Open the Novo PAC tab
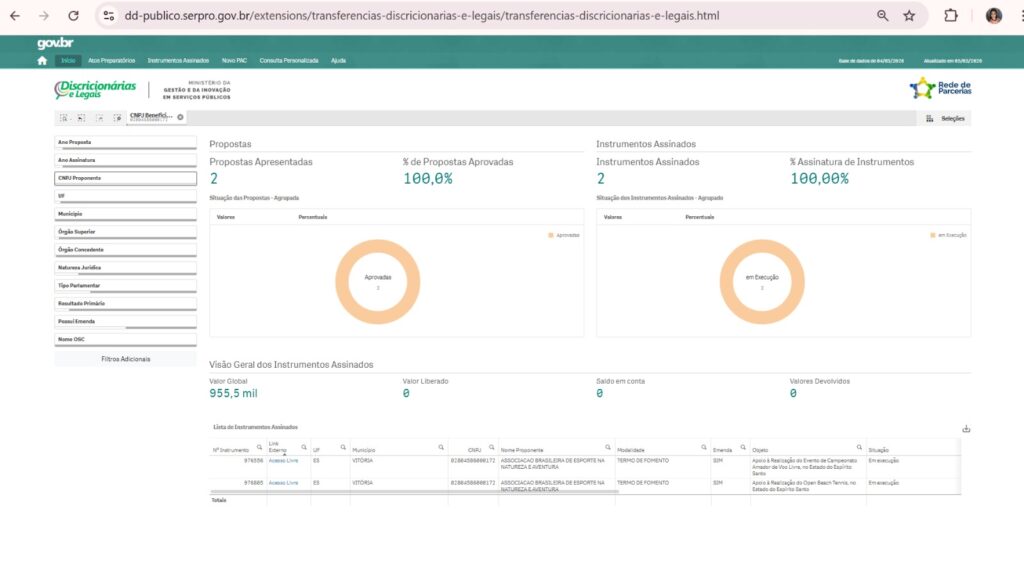The width and height of the screenshot is (1024, 566). point(234,61)
